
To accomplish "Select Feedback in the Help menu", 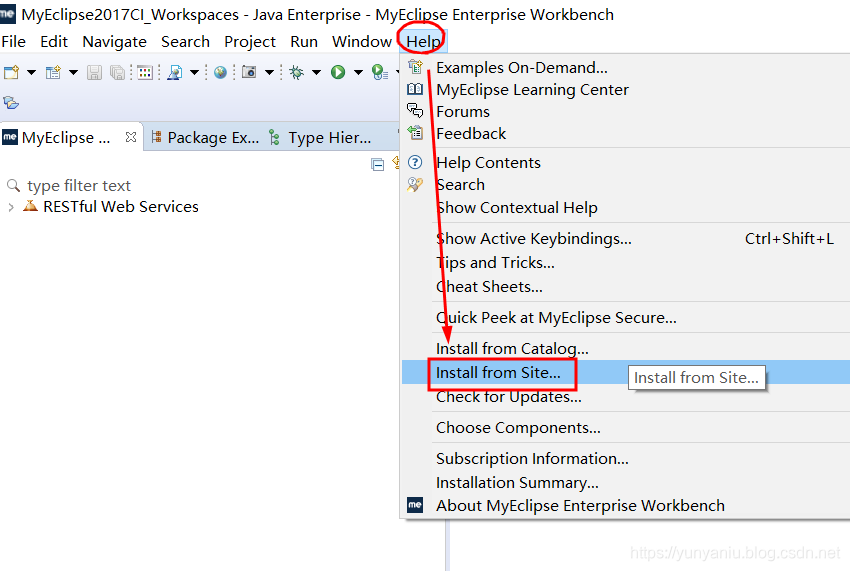I will coord(626,133).
